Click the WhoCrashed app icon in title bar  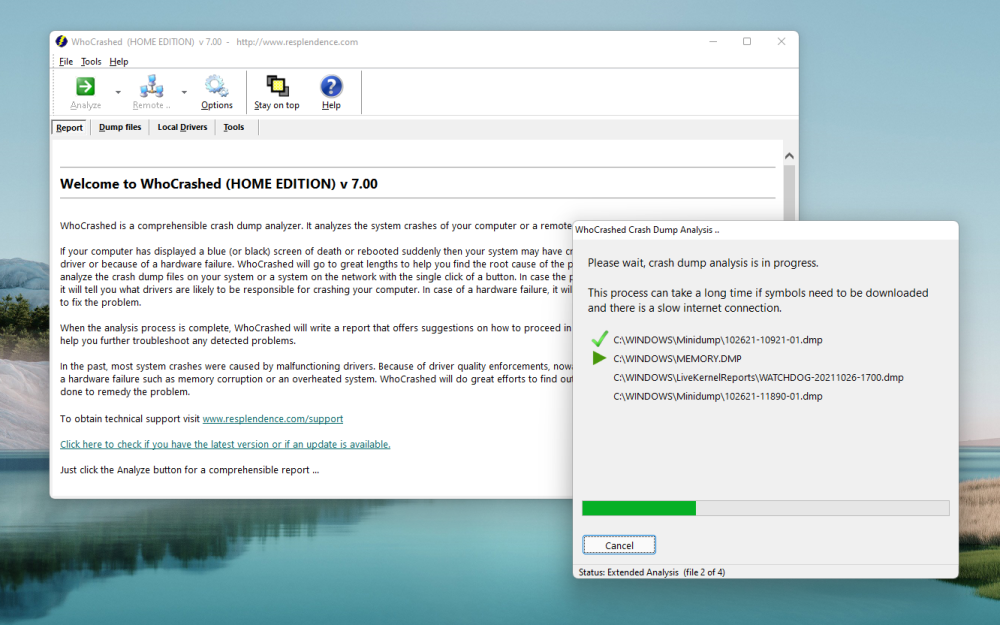click(x=62, y=42)
